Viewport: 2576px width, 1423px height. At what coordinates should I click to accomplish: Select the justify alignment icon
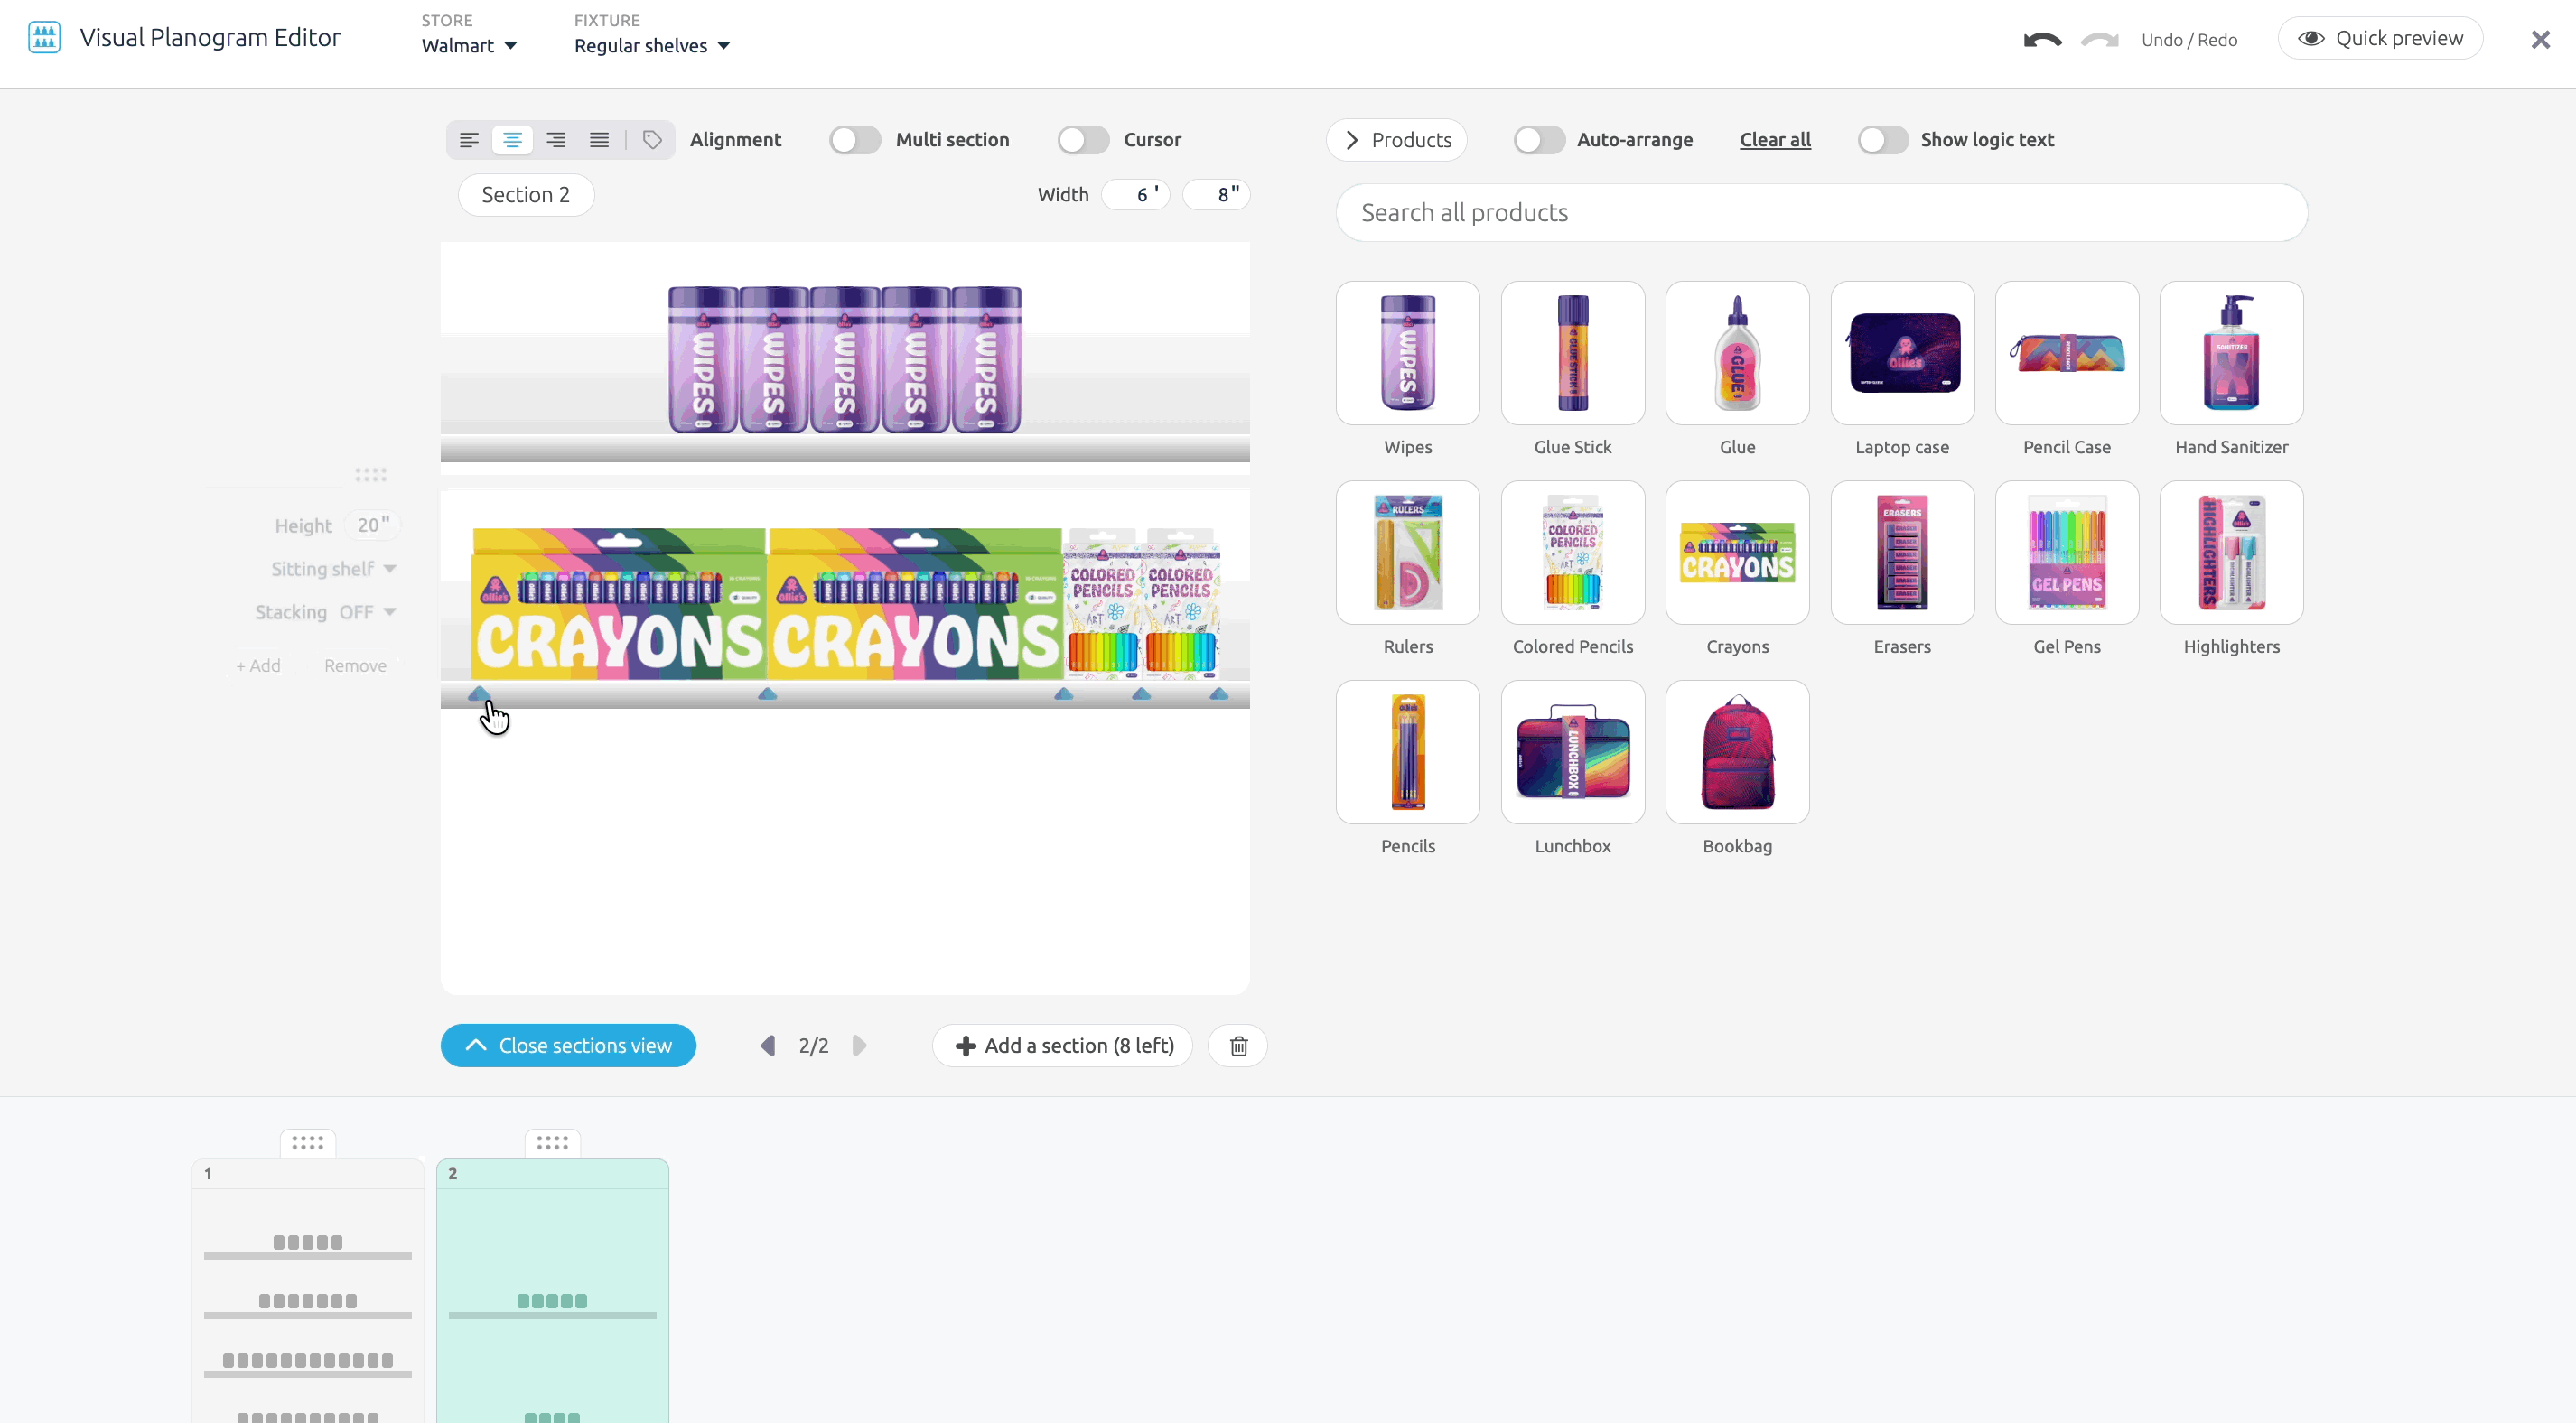599,140
